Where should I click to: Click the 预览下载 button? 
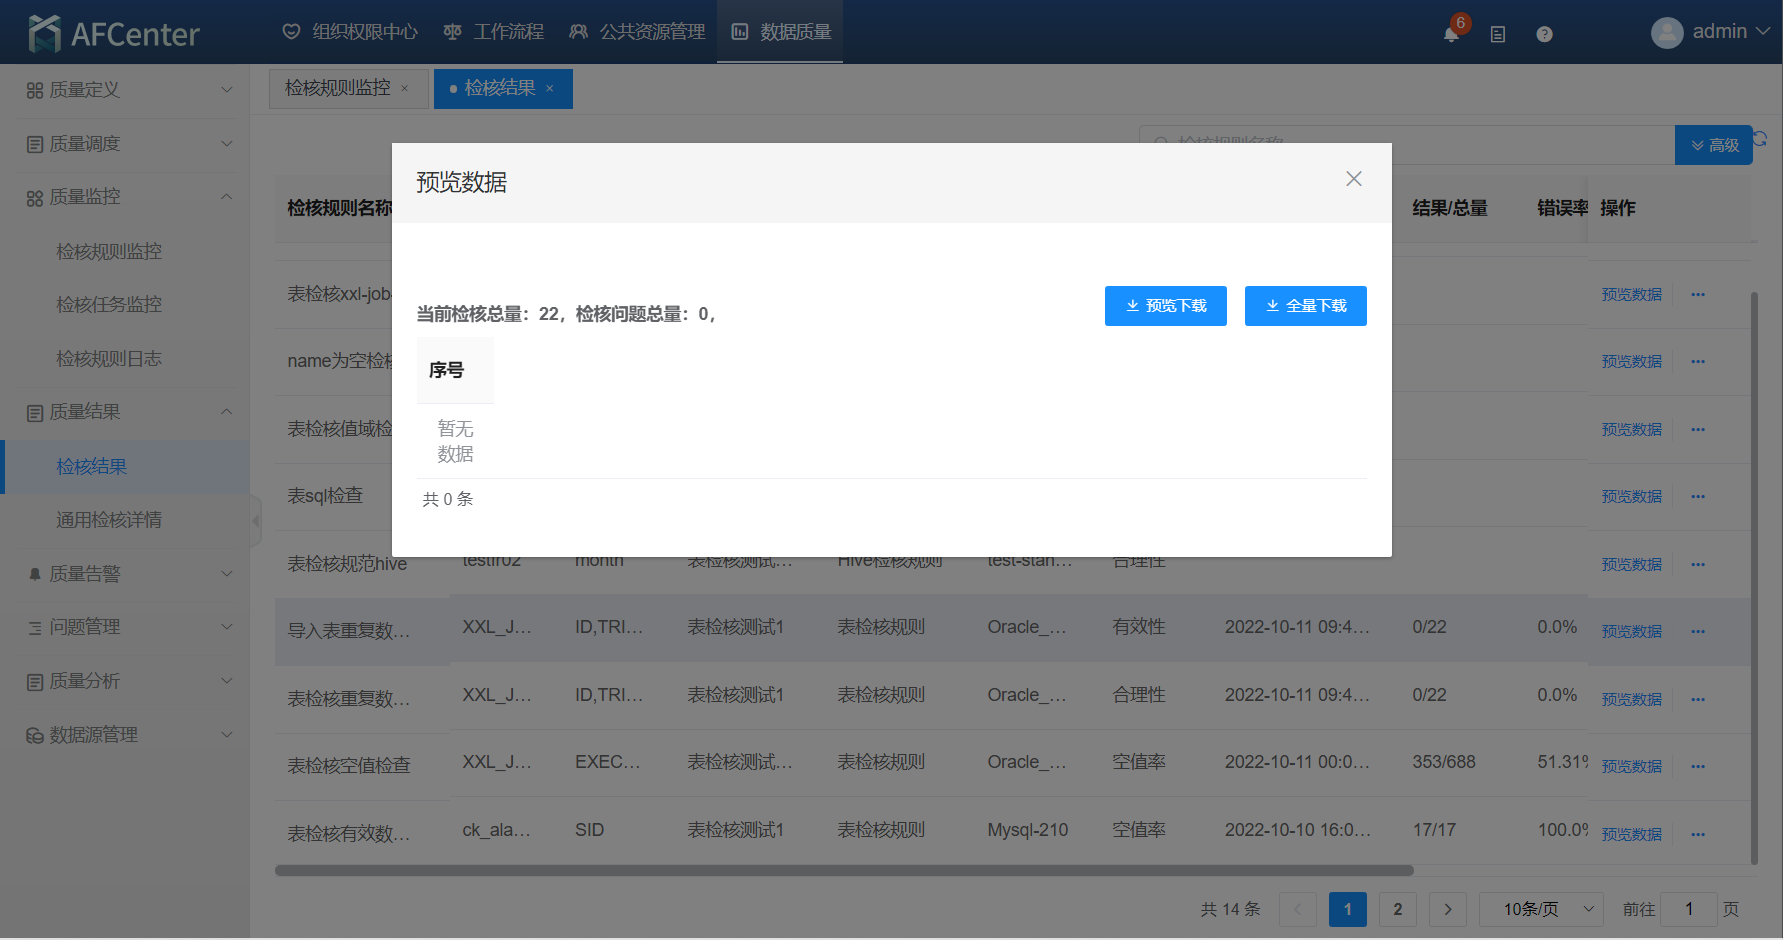(1165, 306)
